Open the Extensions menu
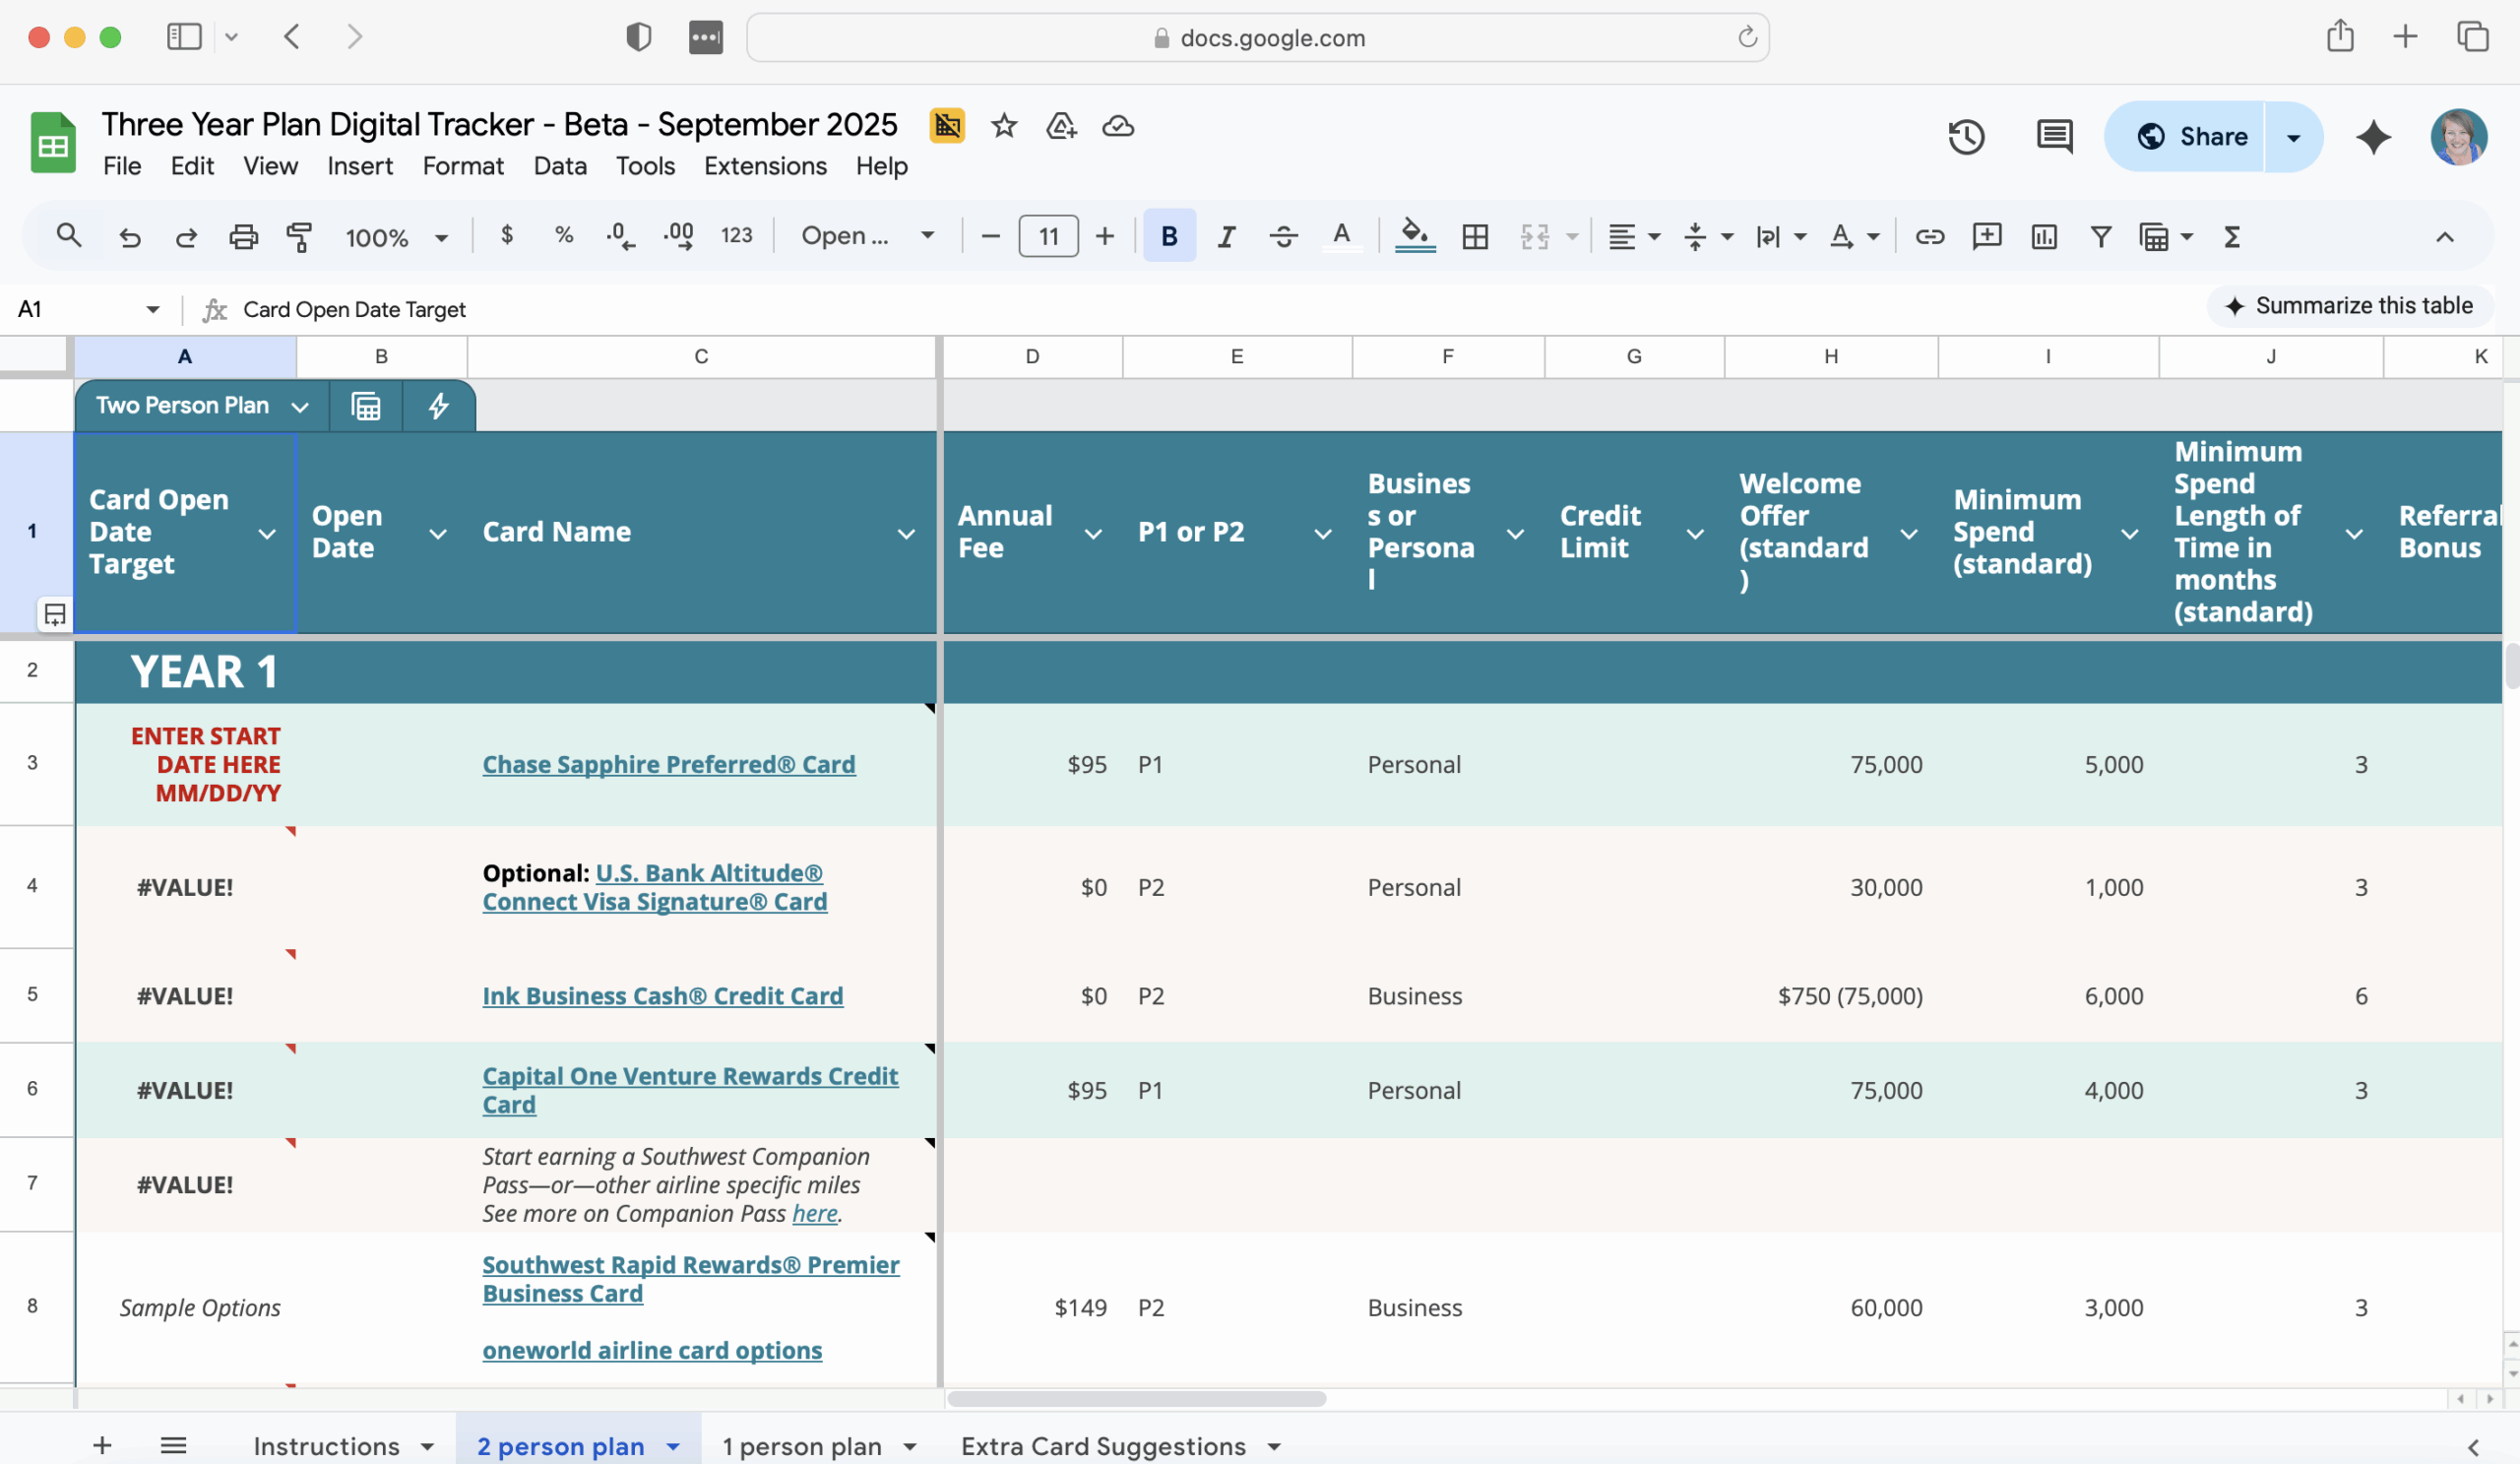 765,166
